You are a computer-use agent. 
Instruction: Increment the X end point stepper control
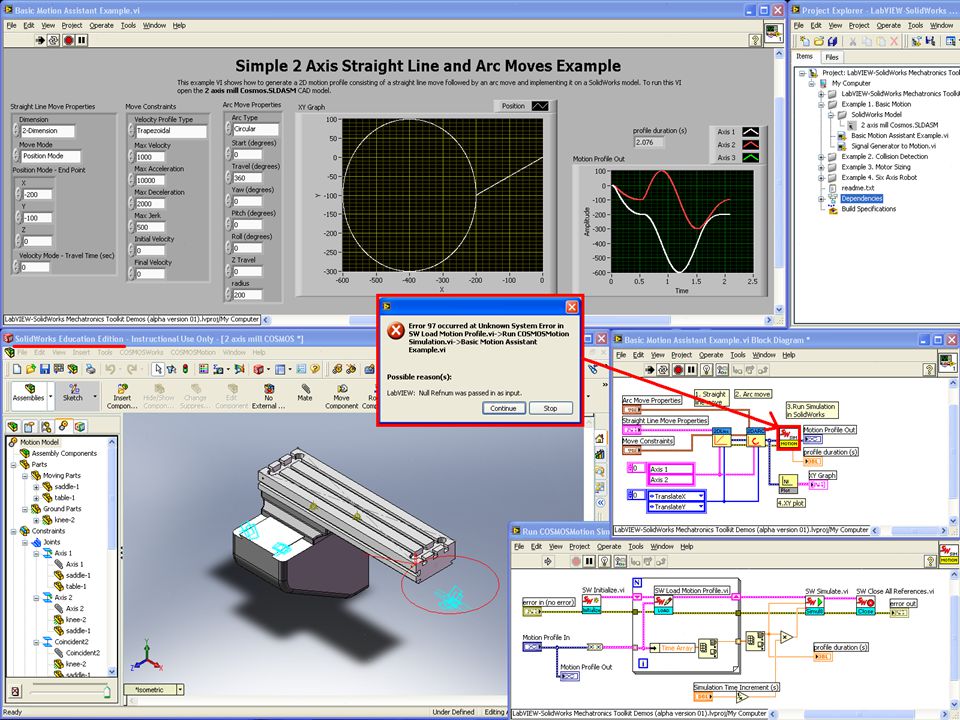point(18,191)
